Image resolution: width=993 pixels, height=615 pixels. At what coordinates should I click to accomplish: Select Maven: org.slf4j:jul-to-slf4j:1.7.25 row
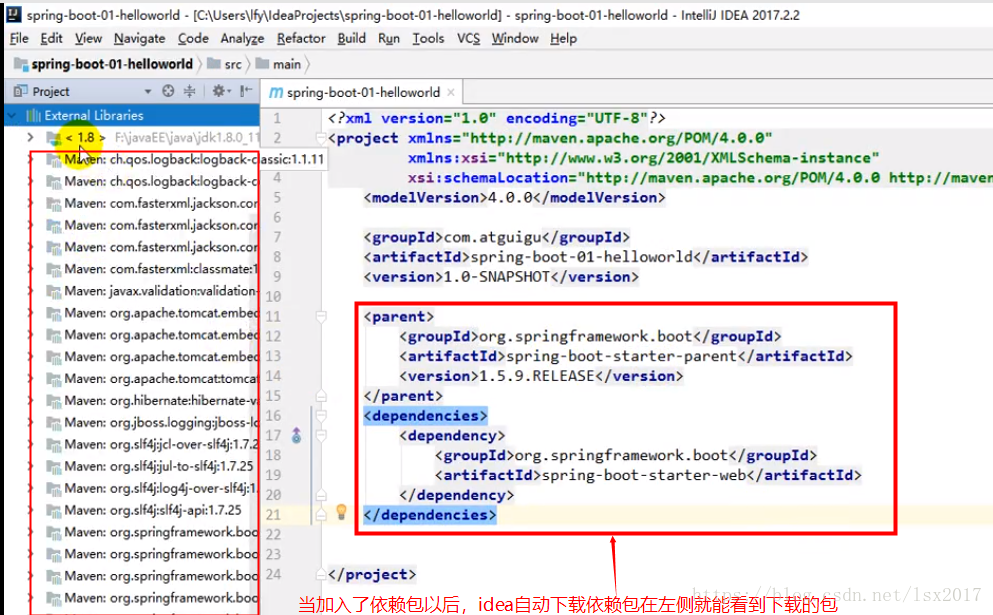[x=132, y=466]
